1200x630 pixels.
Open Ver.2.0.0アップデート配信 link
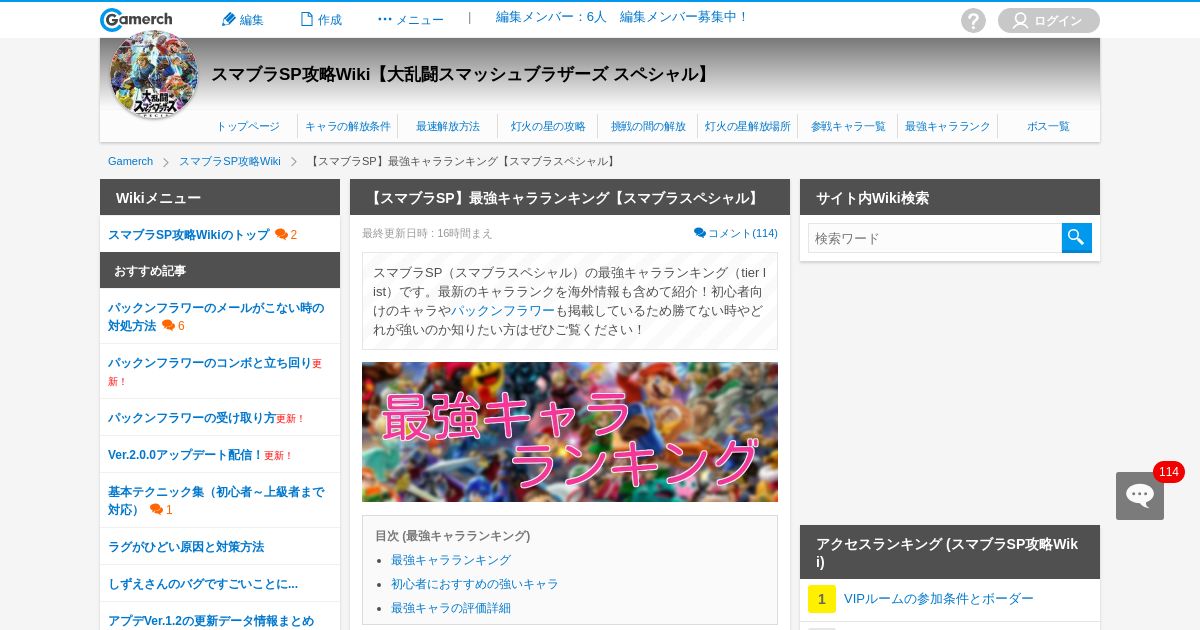click(185, 455)
